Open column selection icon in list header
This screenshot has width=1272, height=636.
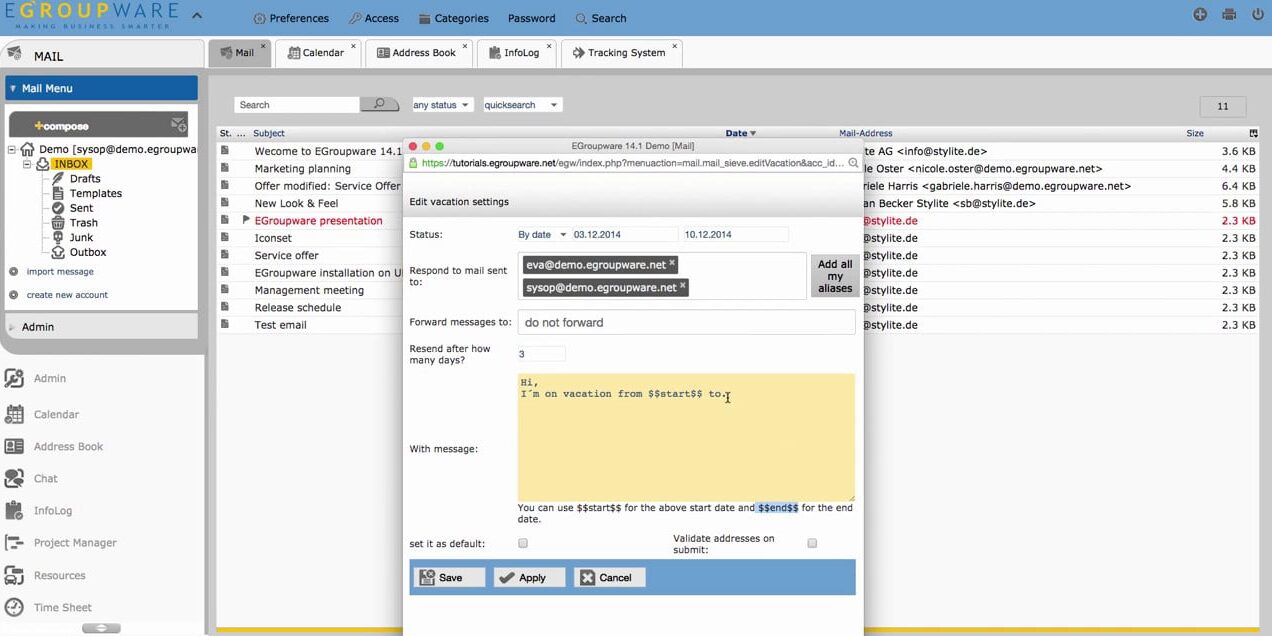(x=1254, y=133)
